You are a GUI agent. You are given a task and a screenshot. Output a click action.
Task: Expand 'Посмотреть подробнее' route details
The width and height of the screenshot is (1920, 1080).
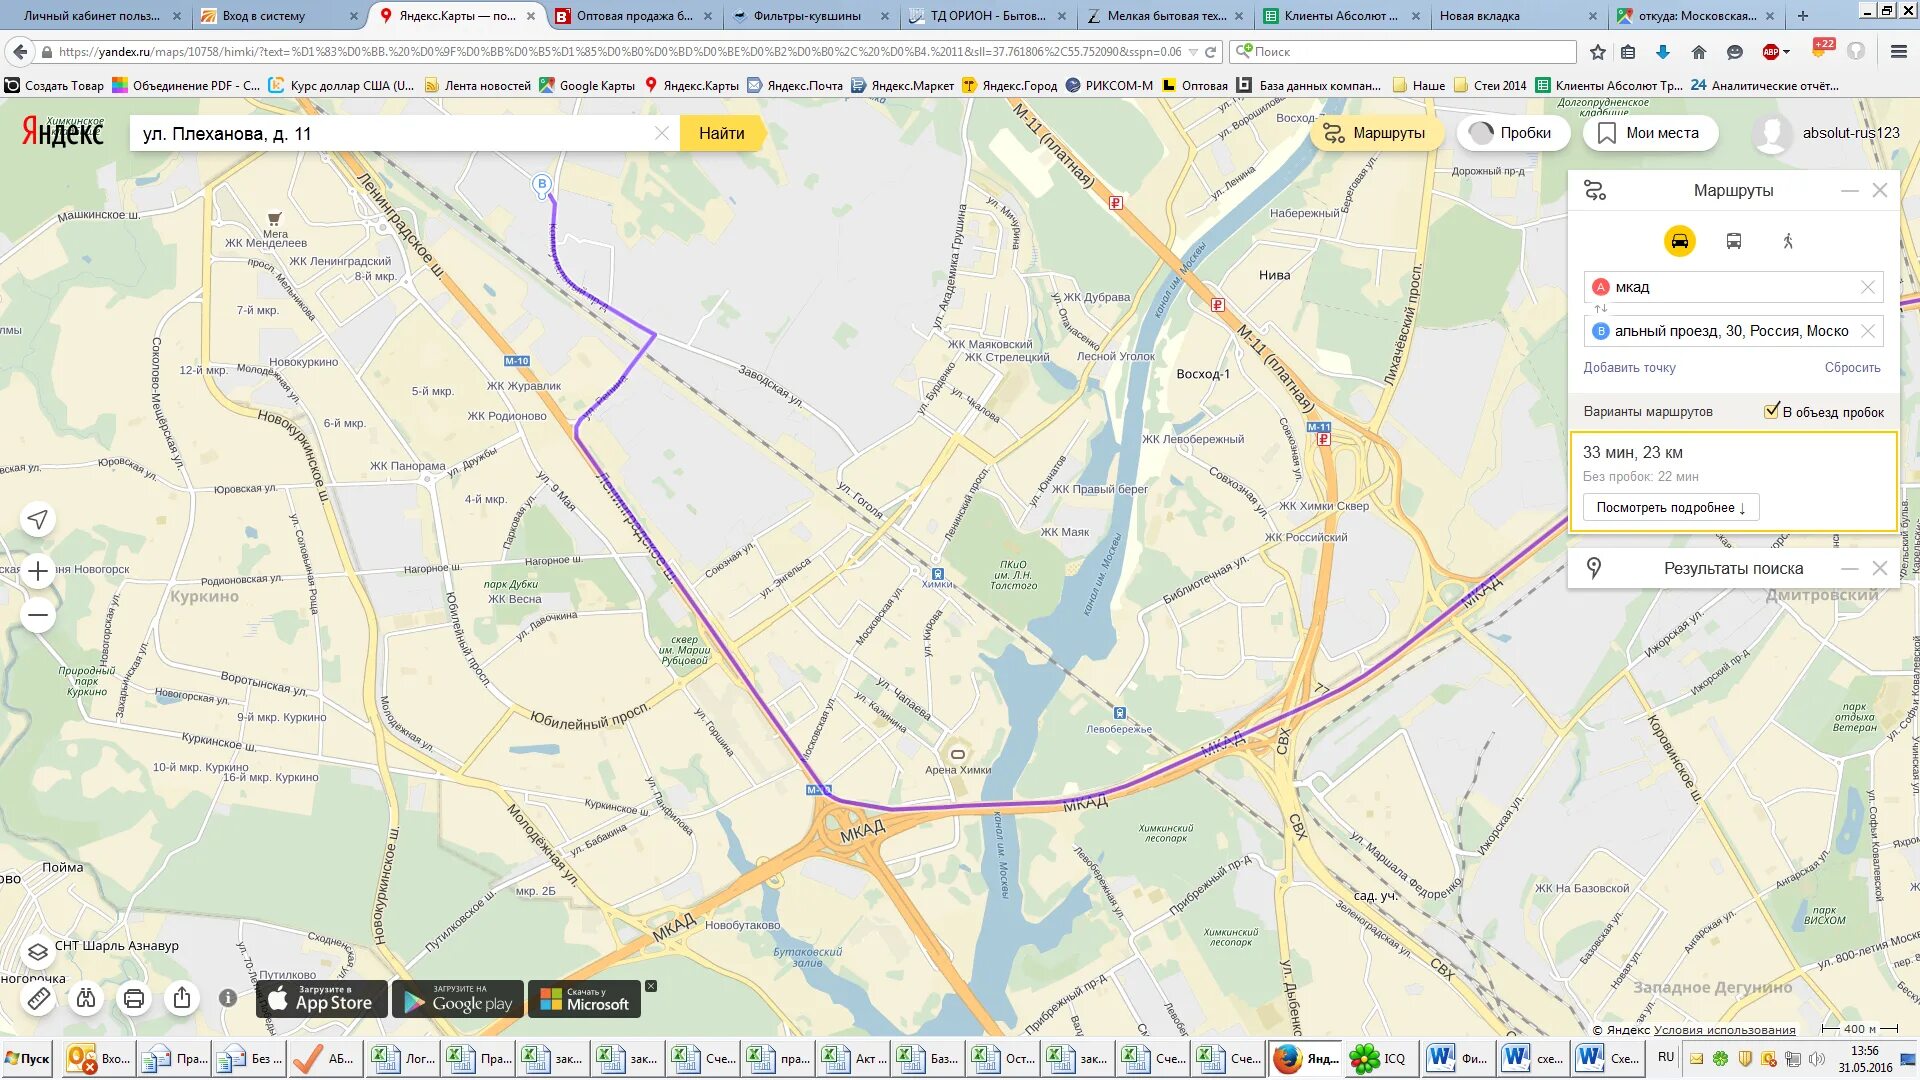point(1670,507)
